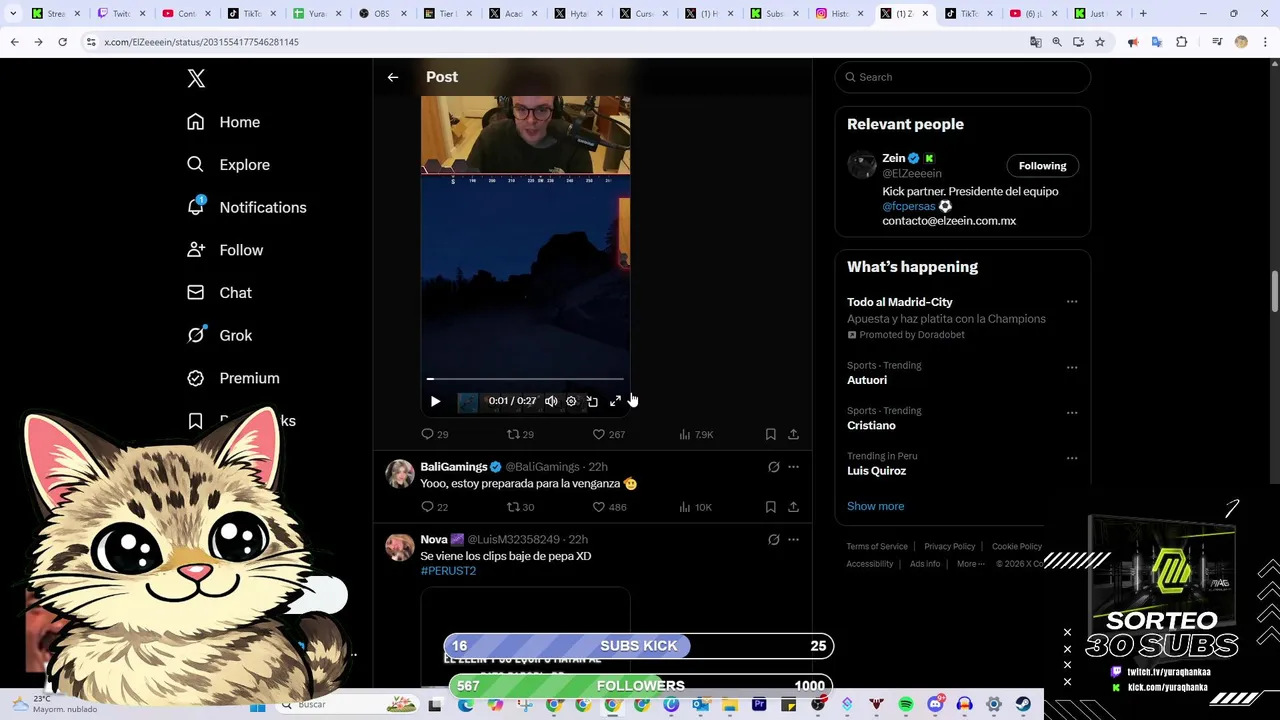
Task: Open Terms of Service footer link
Action: click(877, 547)
